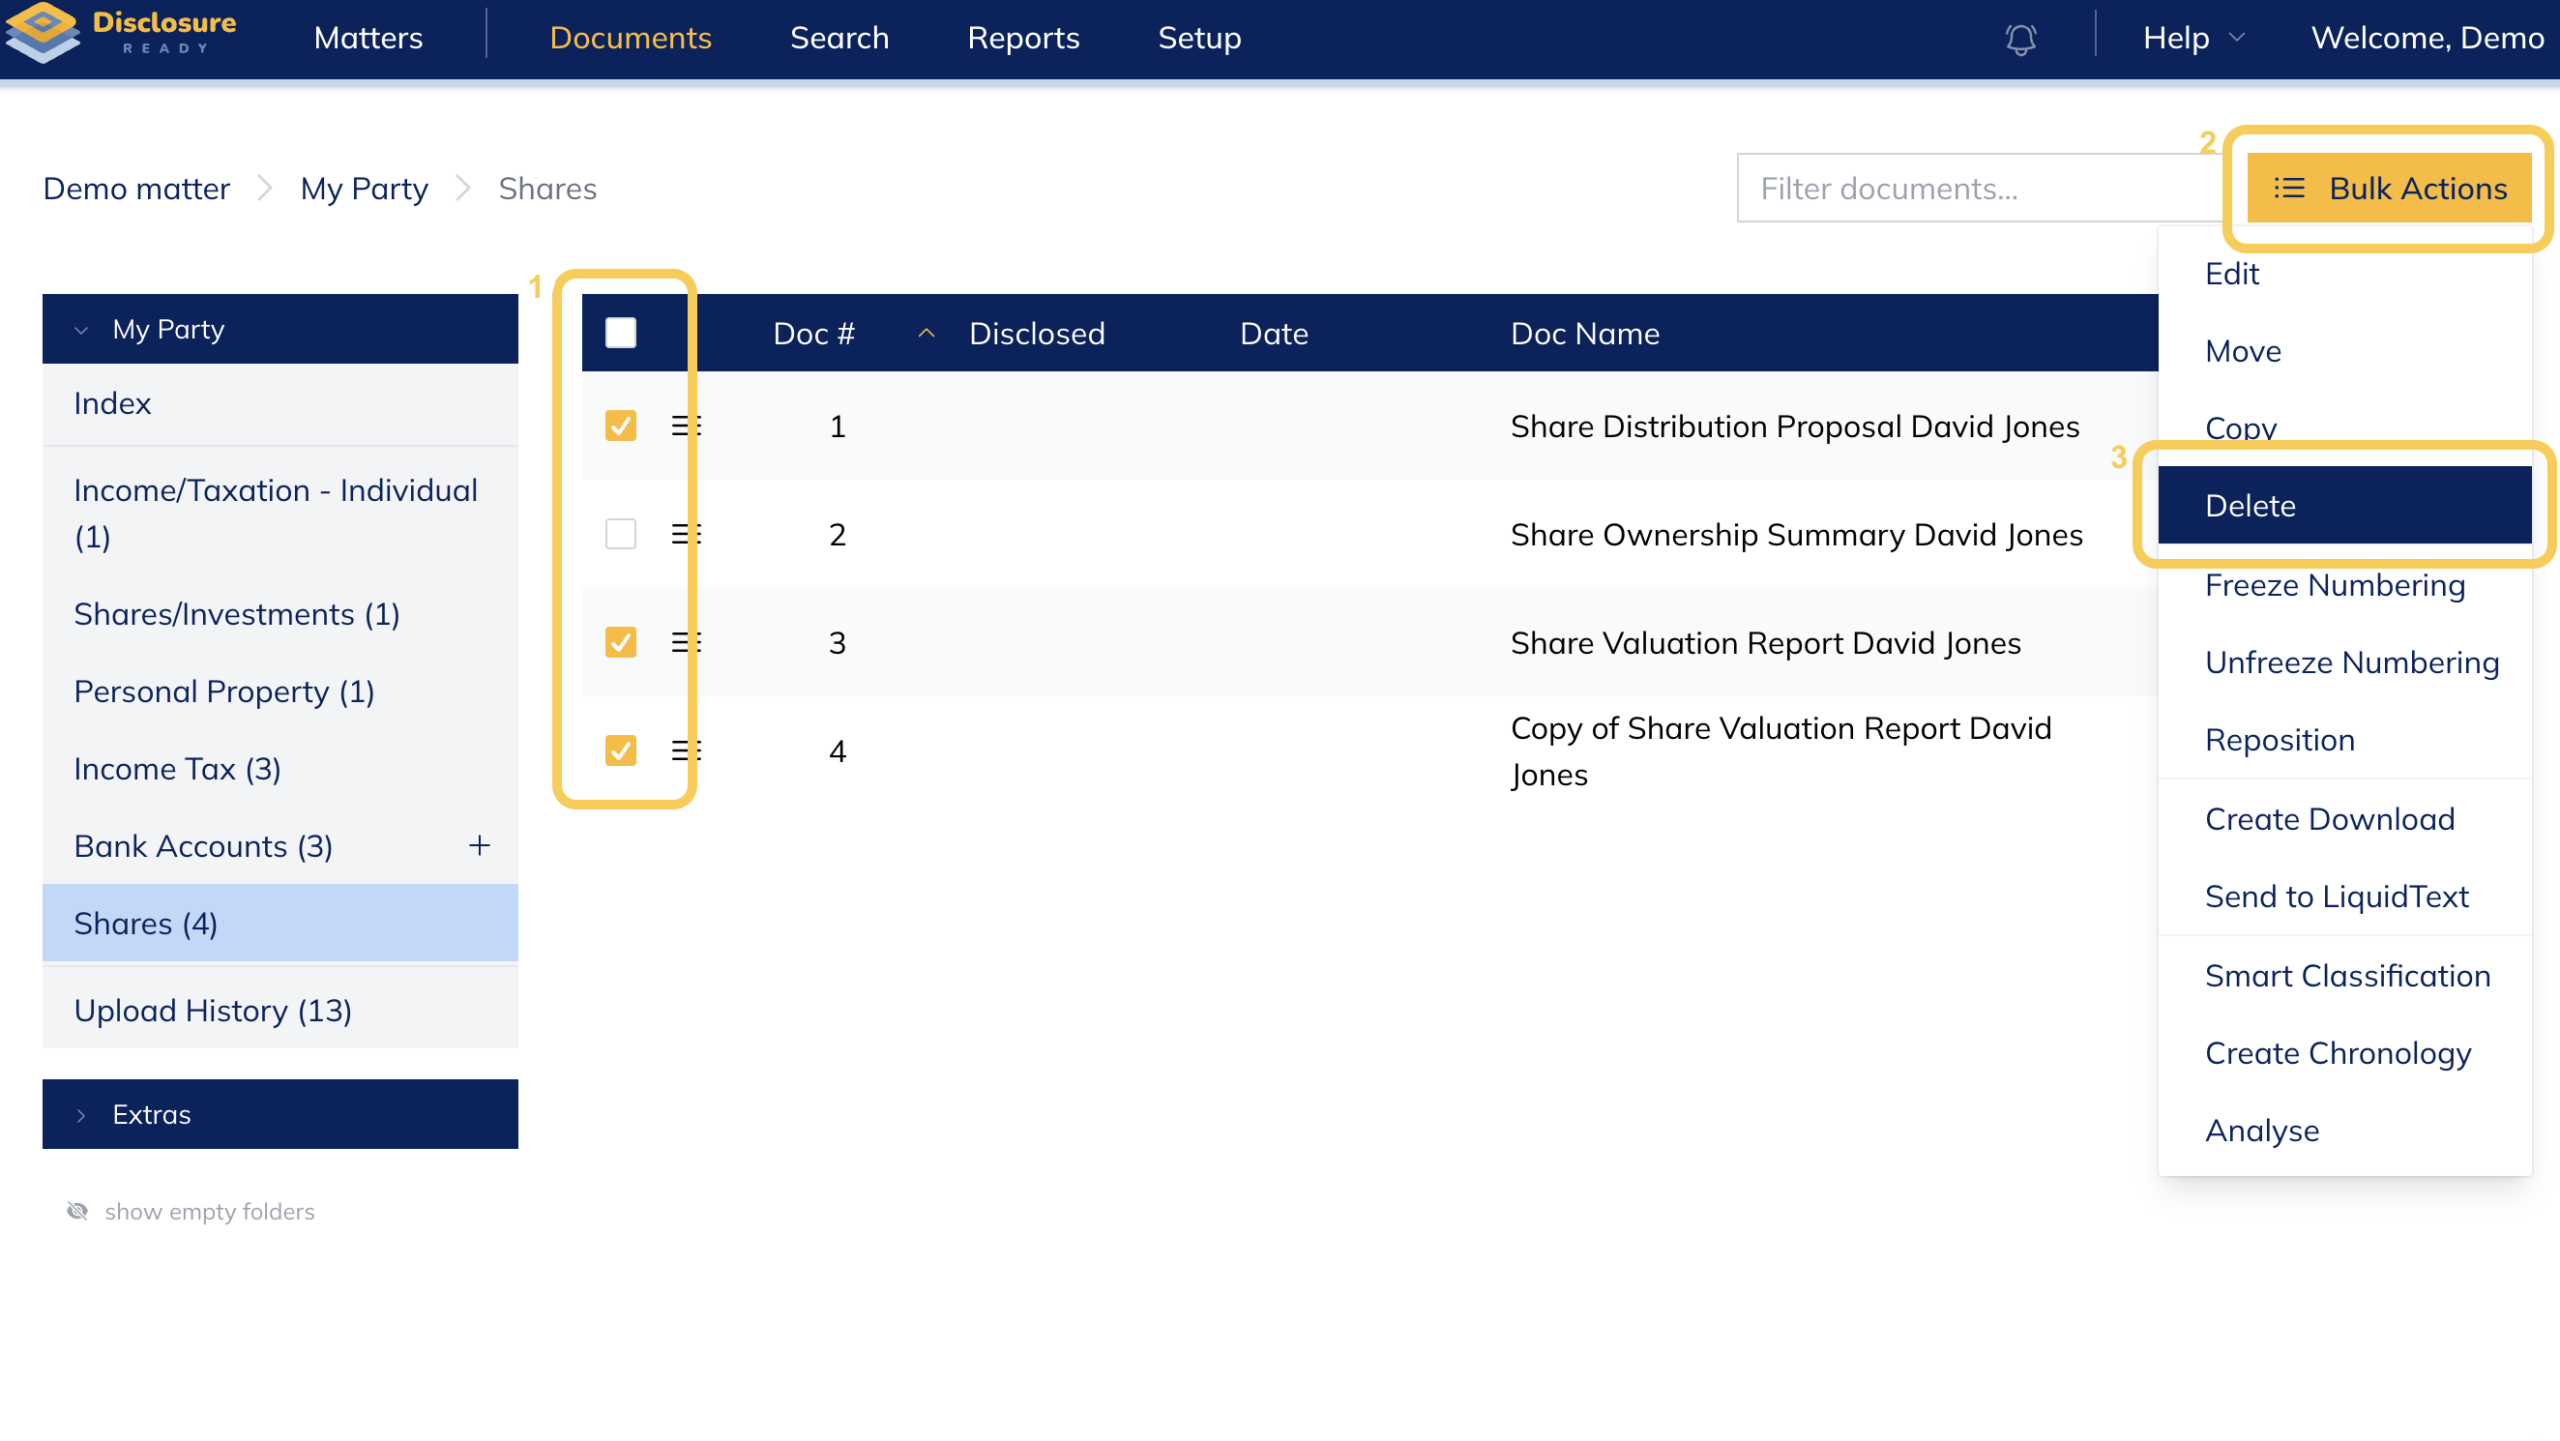Click the Bulk Actions button
Viewport: 2560px width, 1441px height.
click(x=2388, y=189)
